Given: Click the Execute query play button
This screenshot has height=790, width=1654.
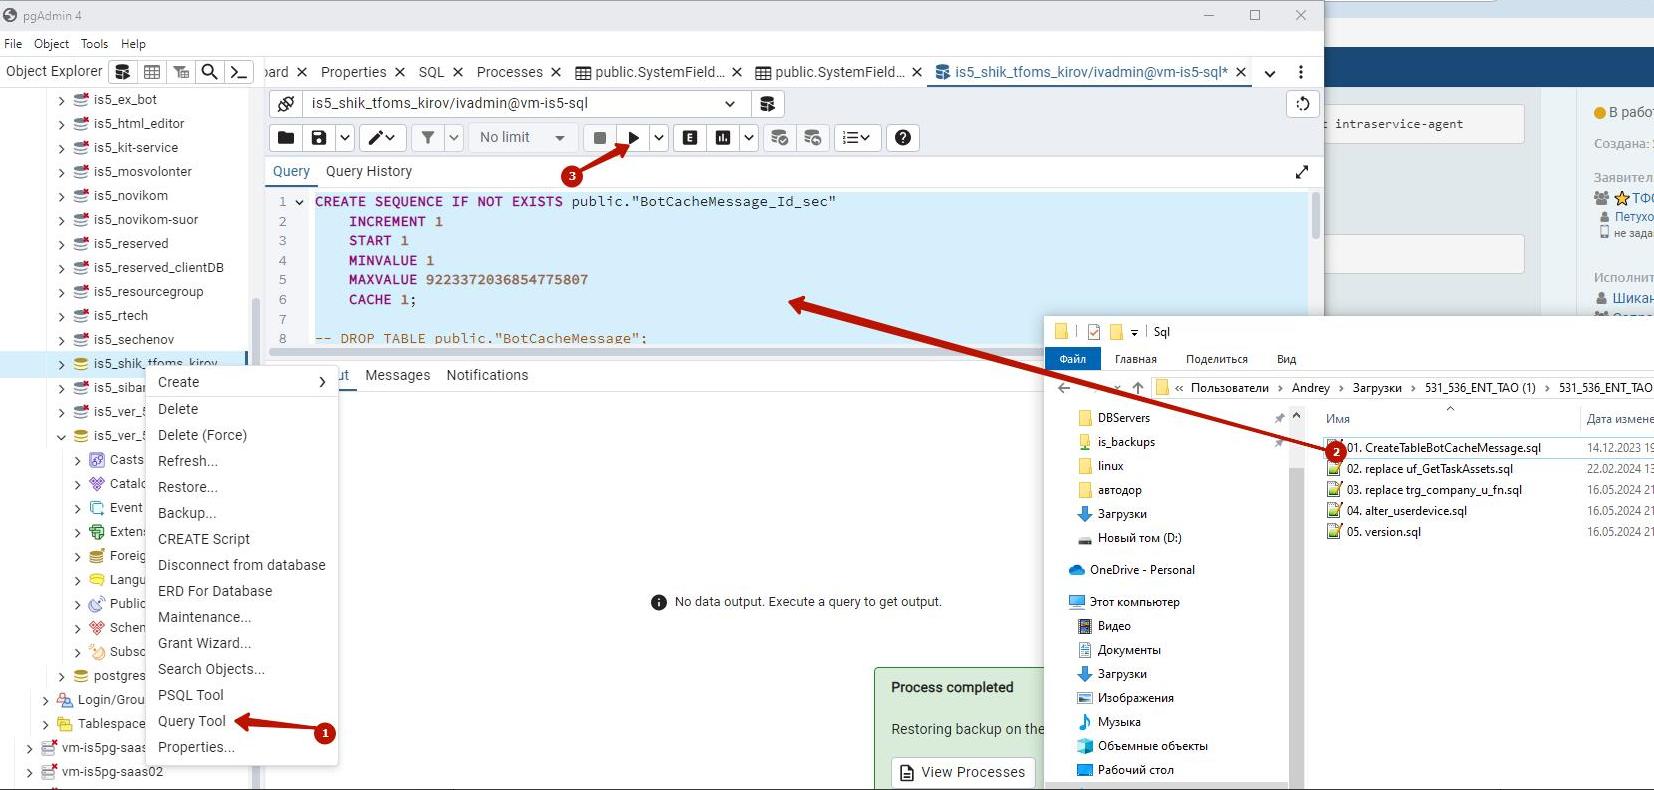Looking at the screenshot, I should pyautogui.click(x=633, y=138).
